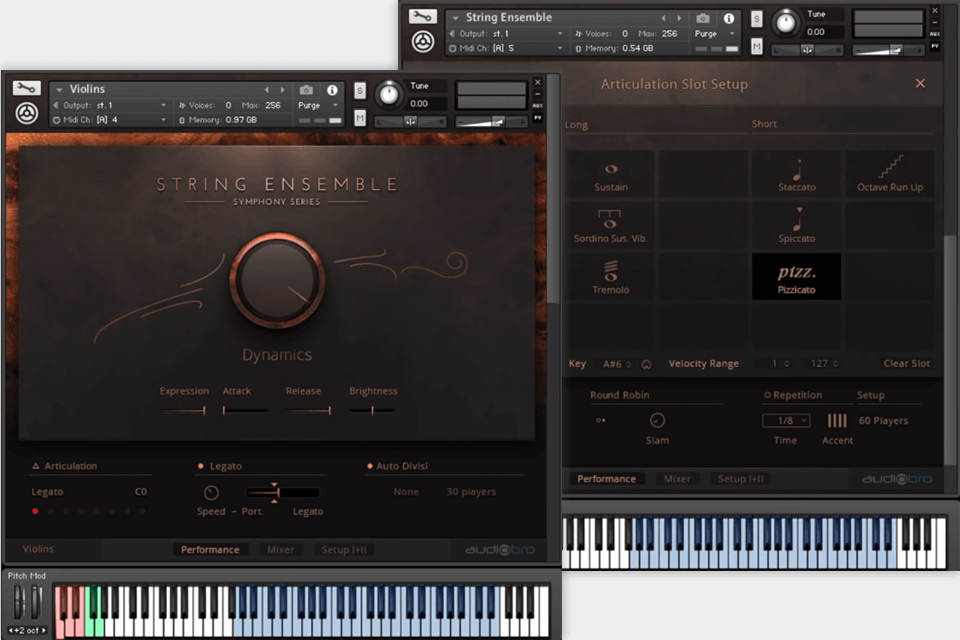
Task: Click the Dynamics knob
Action: pos(276,281)
